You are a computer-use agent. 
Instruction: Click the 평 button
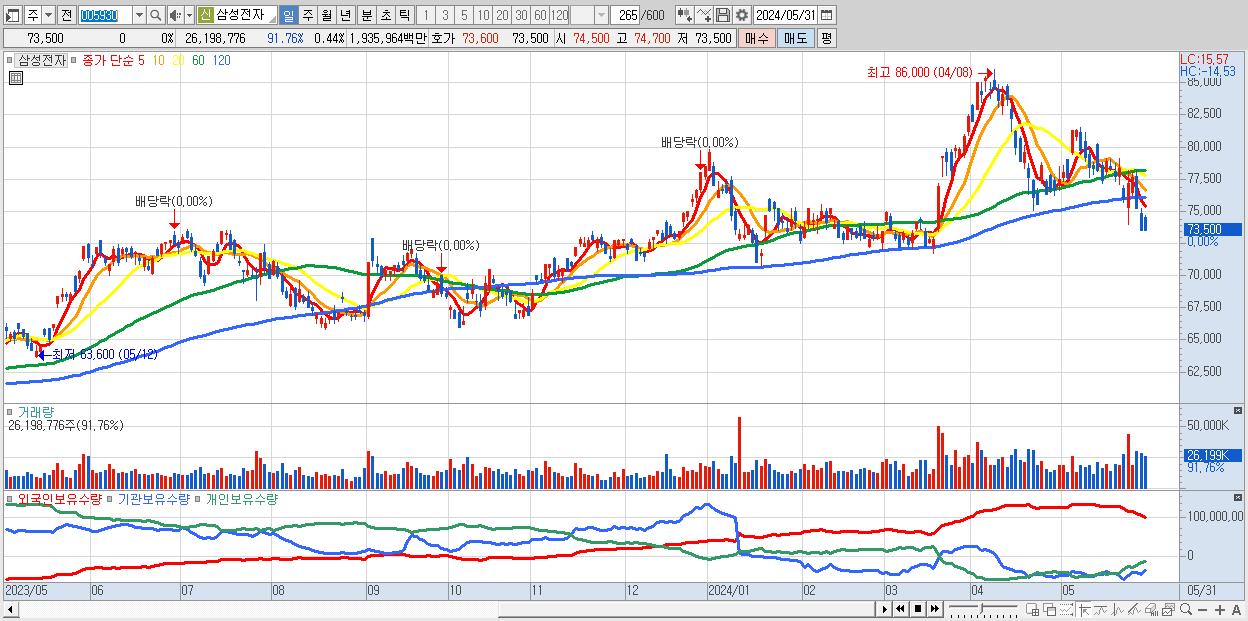[x=826, y=38]
